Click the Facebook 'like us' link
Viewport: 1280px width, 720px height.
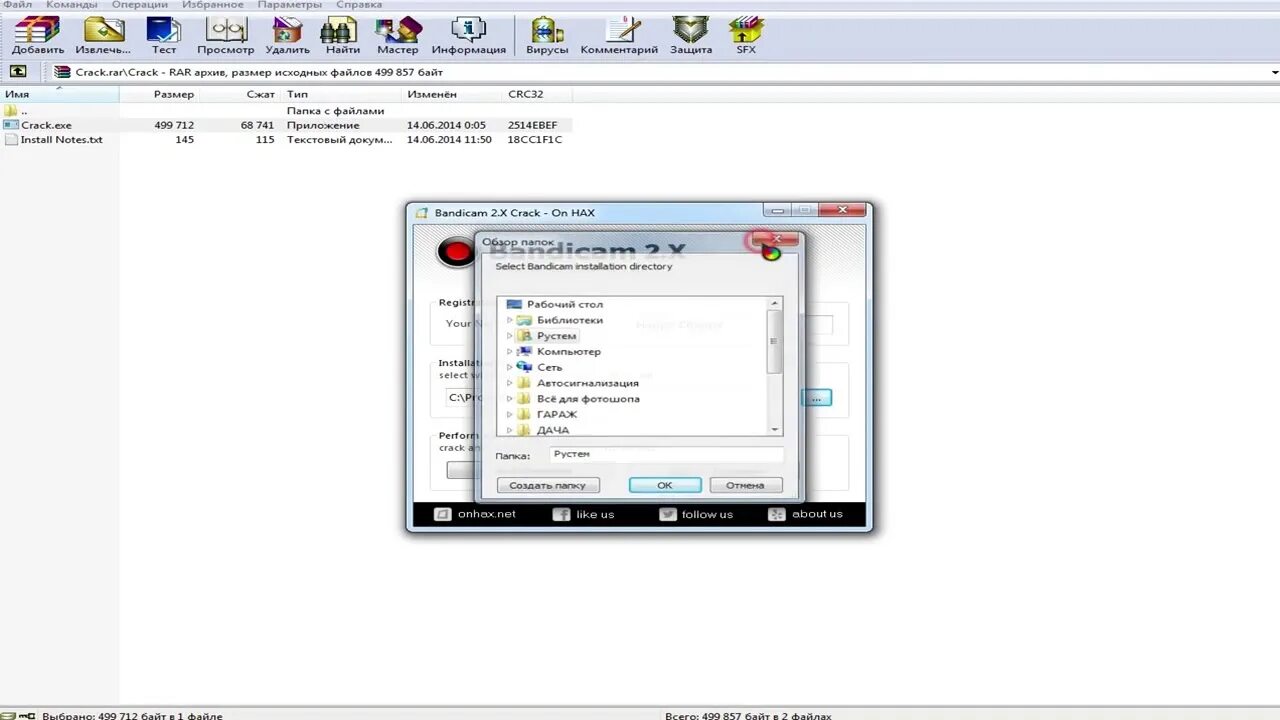(x=585, y=514)
